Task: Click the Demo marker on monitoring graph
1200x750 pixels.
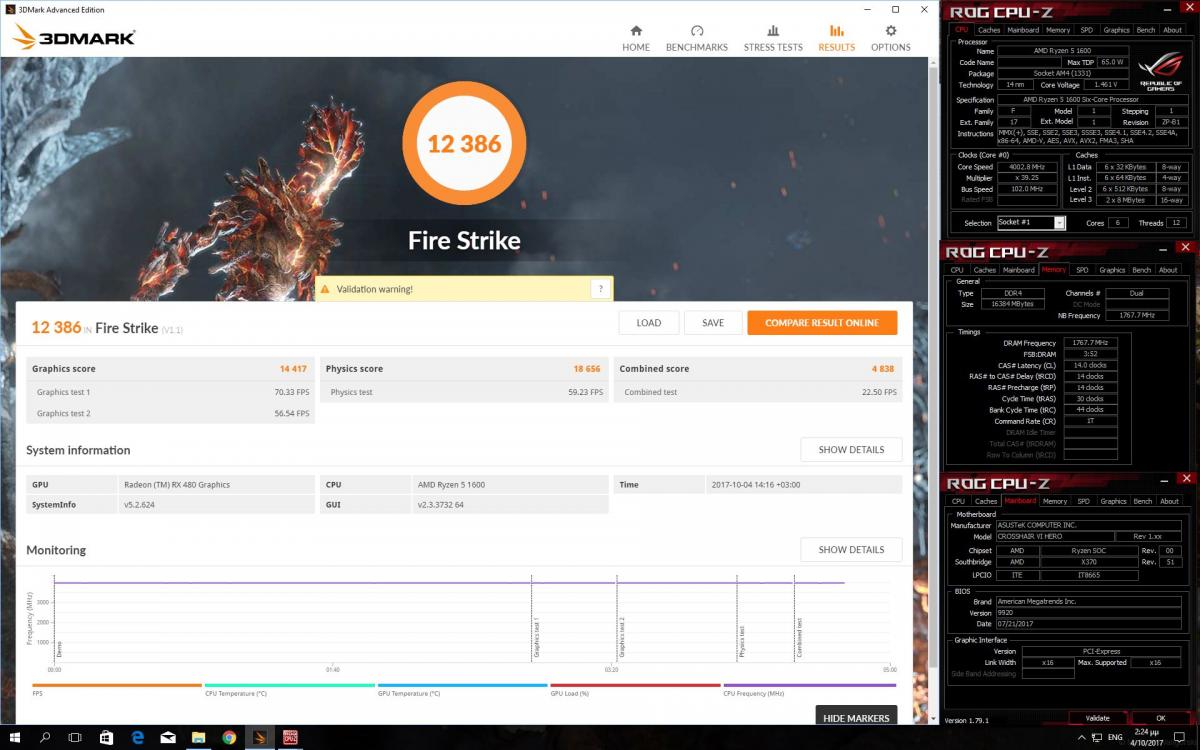Action: point(59,649)
